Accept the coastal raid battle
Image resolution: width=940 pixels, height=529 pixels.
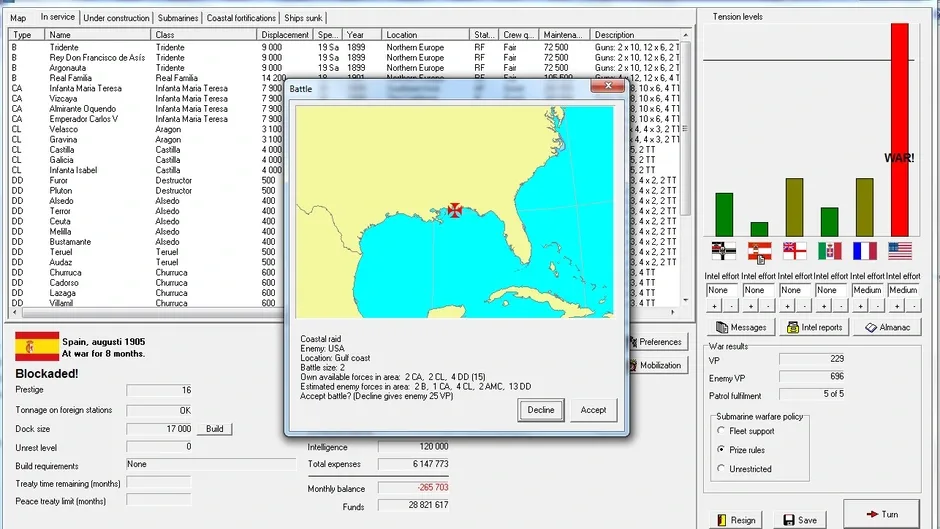pos(593,410)
